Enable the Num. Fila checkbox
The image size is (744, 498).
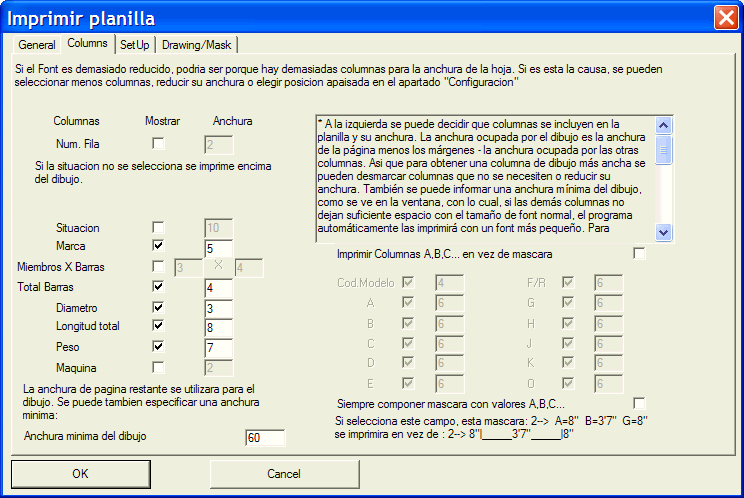[158, 144]
